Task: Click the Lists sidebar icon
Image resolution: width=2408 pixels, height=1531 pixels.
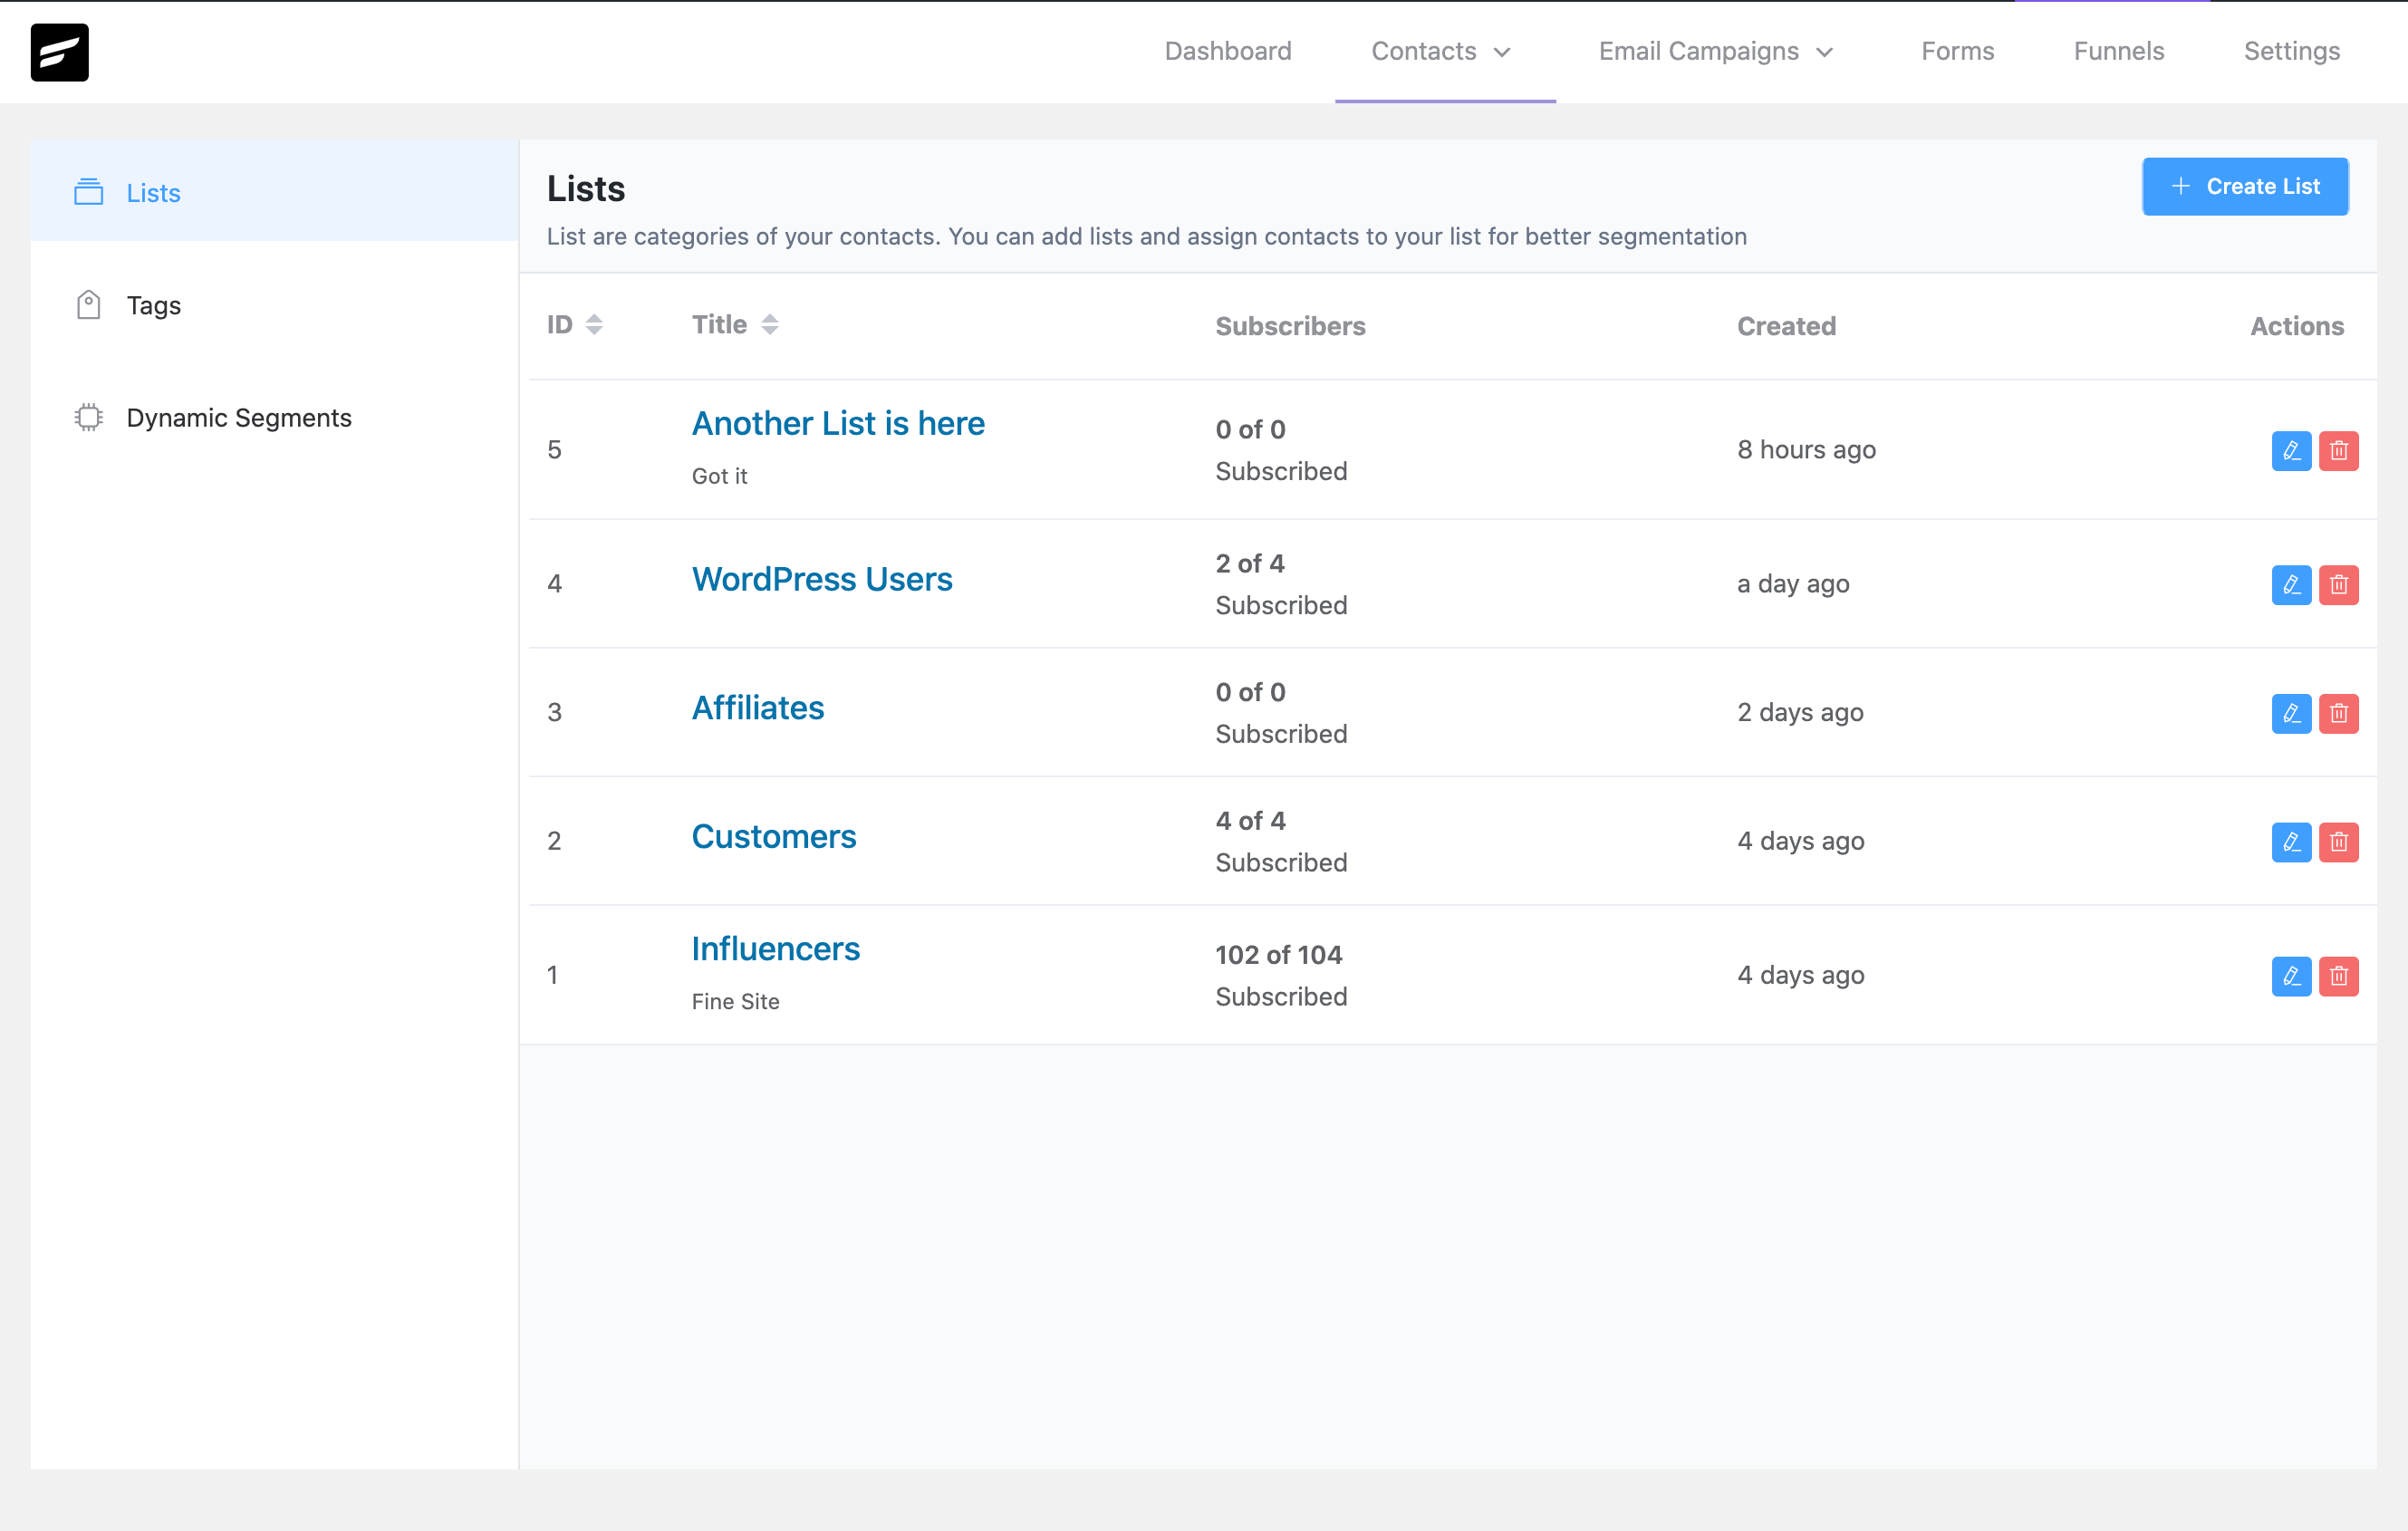Action: [x=89, y=192]
